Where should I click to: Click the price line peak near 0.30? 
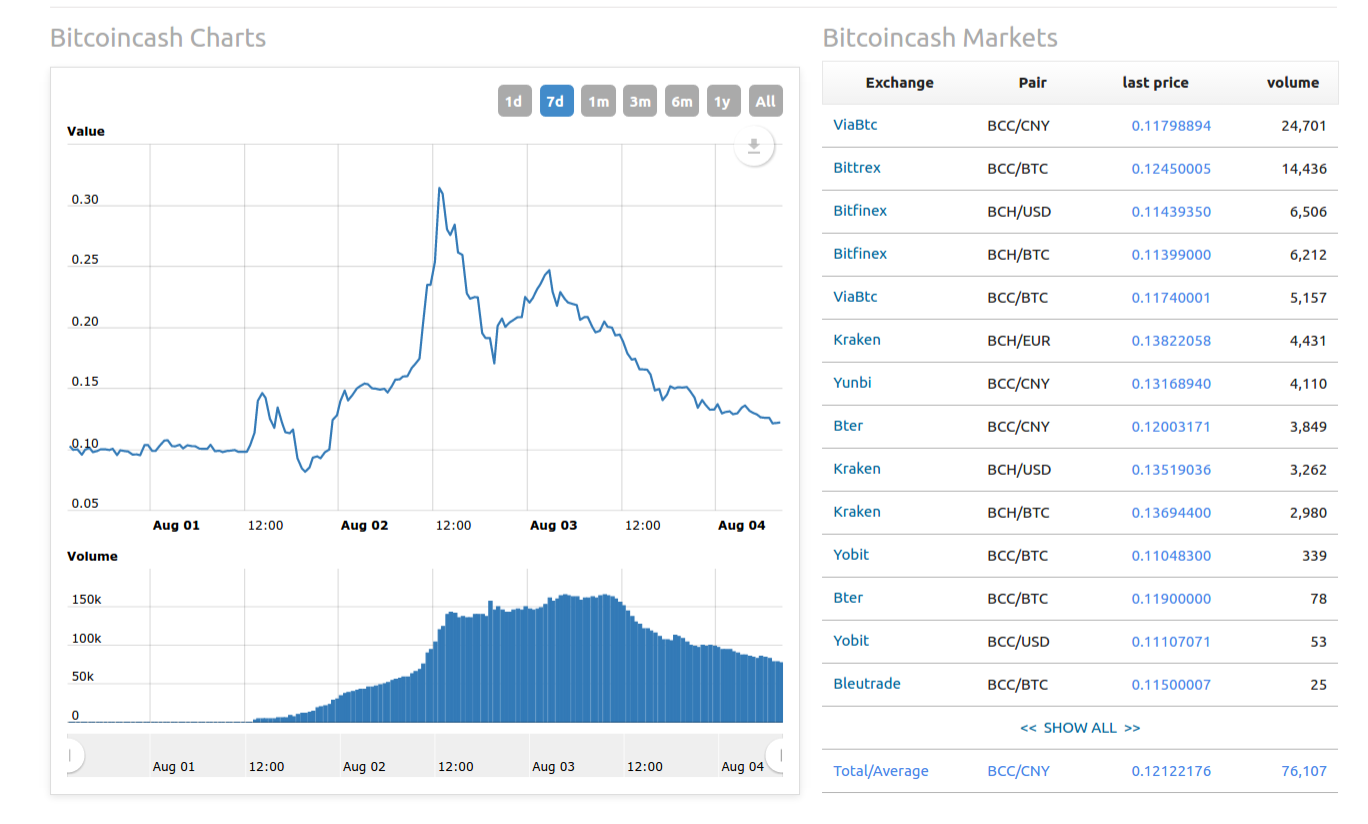[x=439, y=188]
